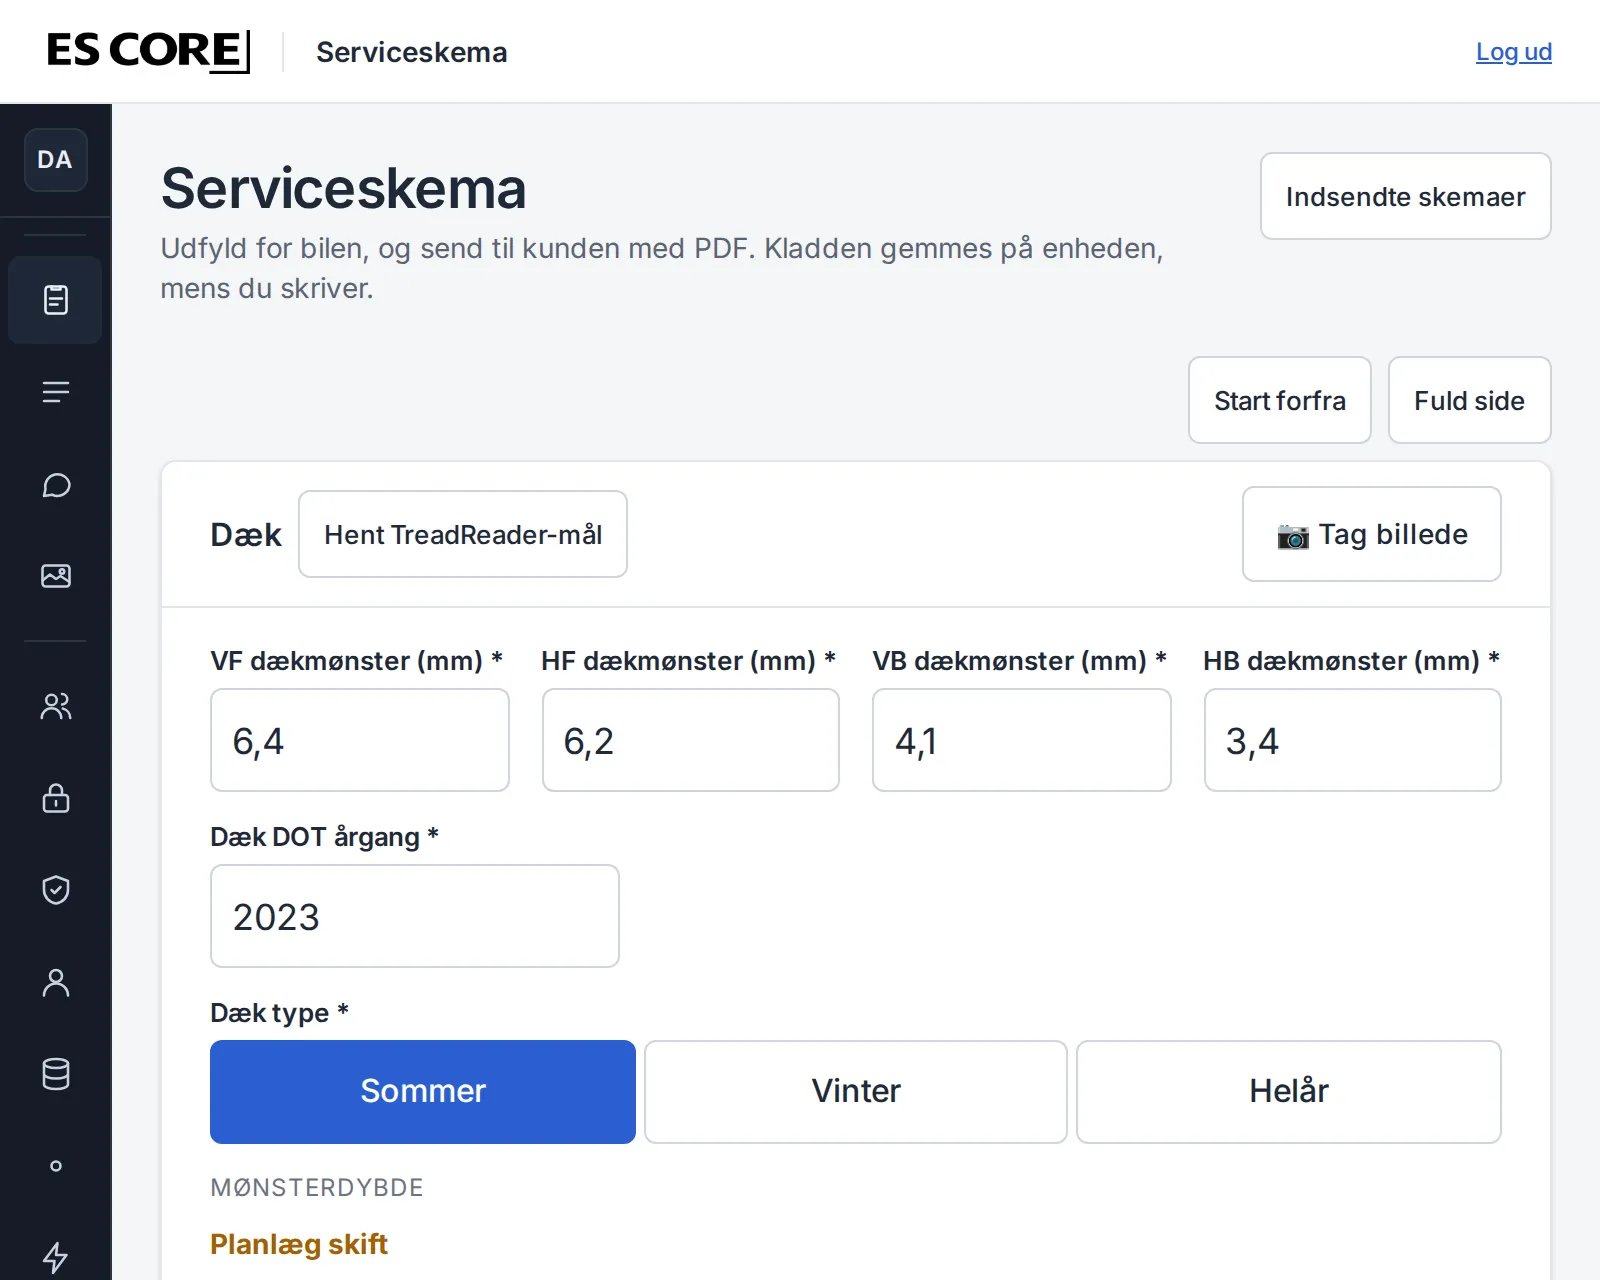The width and height of the screenshot is (1600, 1280).
Task: Click the Log ud link
Action: point(1514,52)
